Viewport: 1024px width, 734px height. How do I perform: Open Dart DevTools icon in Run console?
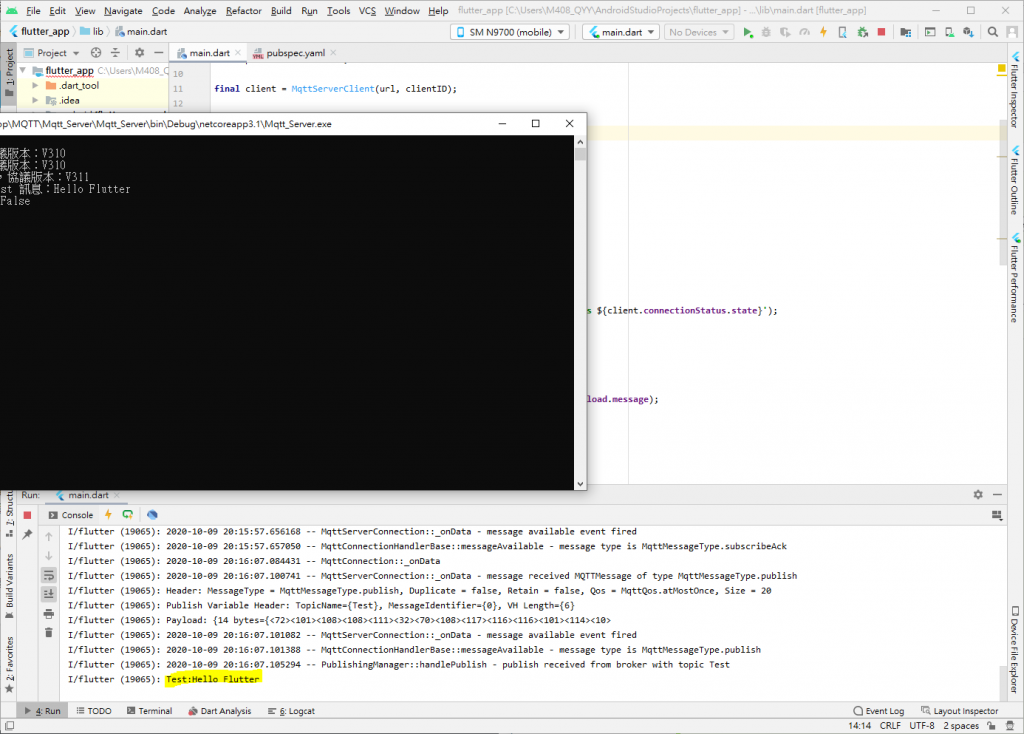[x=152, y=515]
